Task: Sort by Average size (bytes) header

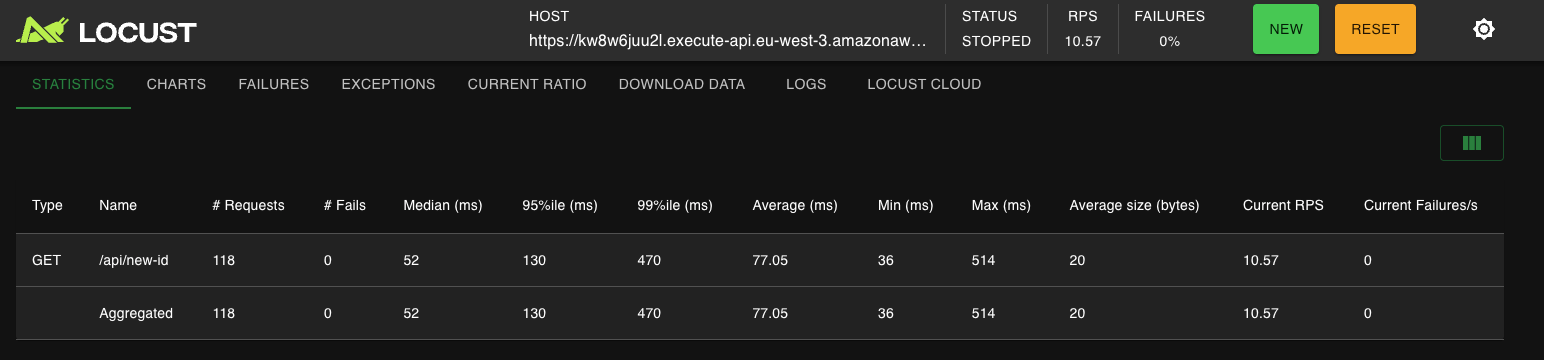Action: coord(1134,205)
